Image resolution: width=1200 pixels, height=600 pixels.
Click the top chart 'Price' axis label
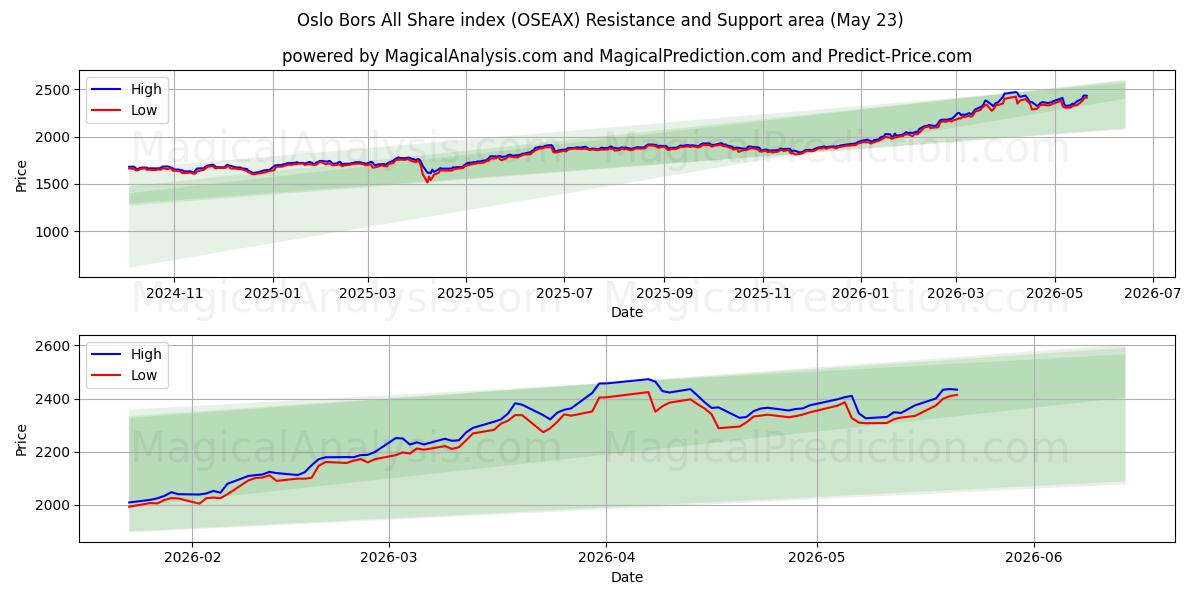point(22,174)
